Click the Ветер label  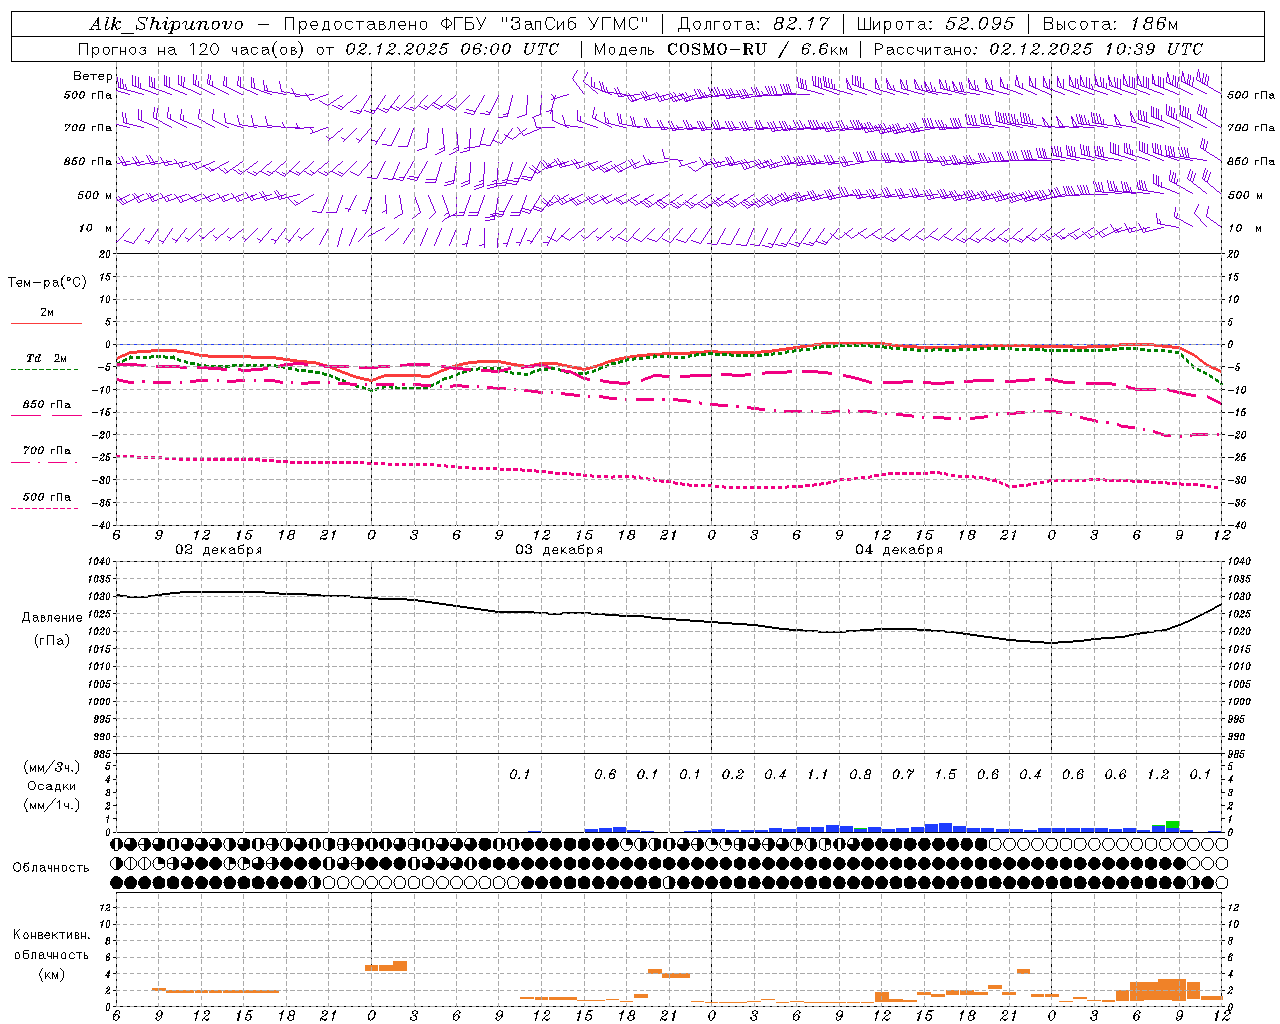point(92,76)
